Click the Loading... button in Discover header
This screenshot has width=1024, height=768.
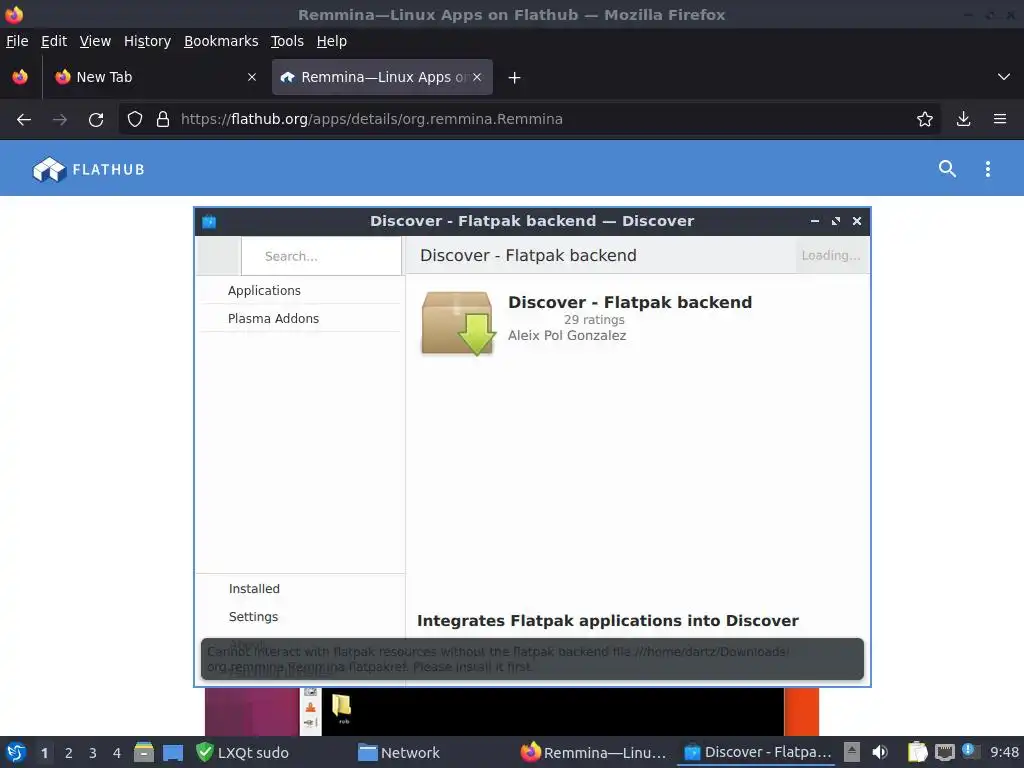pyautogui.click(x=831, y=255)
